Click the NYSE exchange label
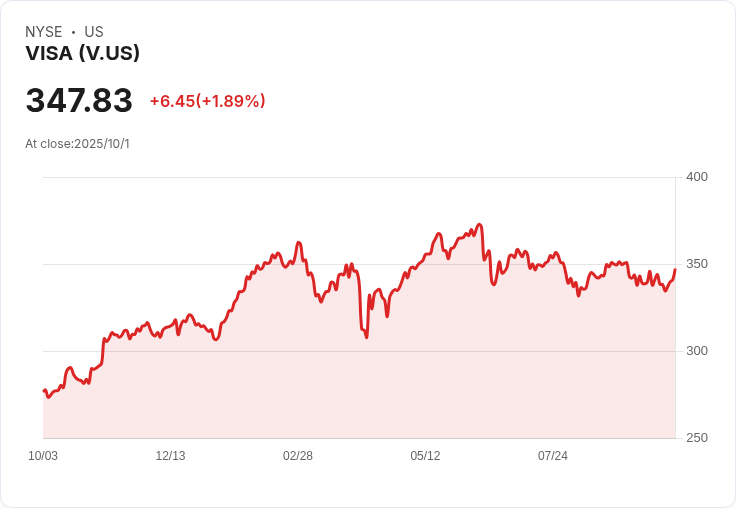The height and width of the screenshot is (508, 736). 44,32
